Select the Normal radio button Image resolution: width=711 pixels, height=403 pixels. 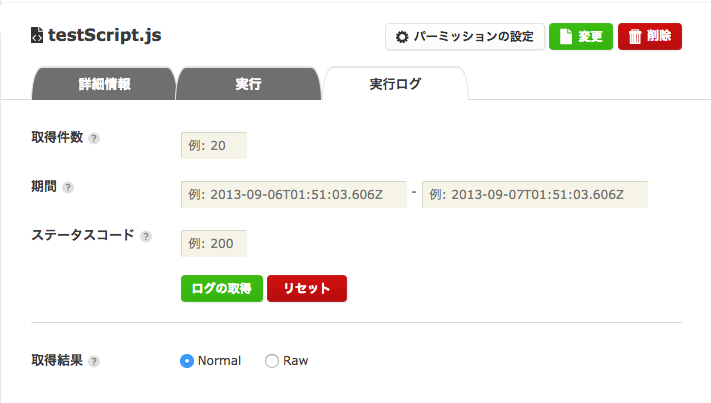[187, 361]
